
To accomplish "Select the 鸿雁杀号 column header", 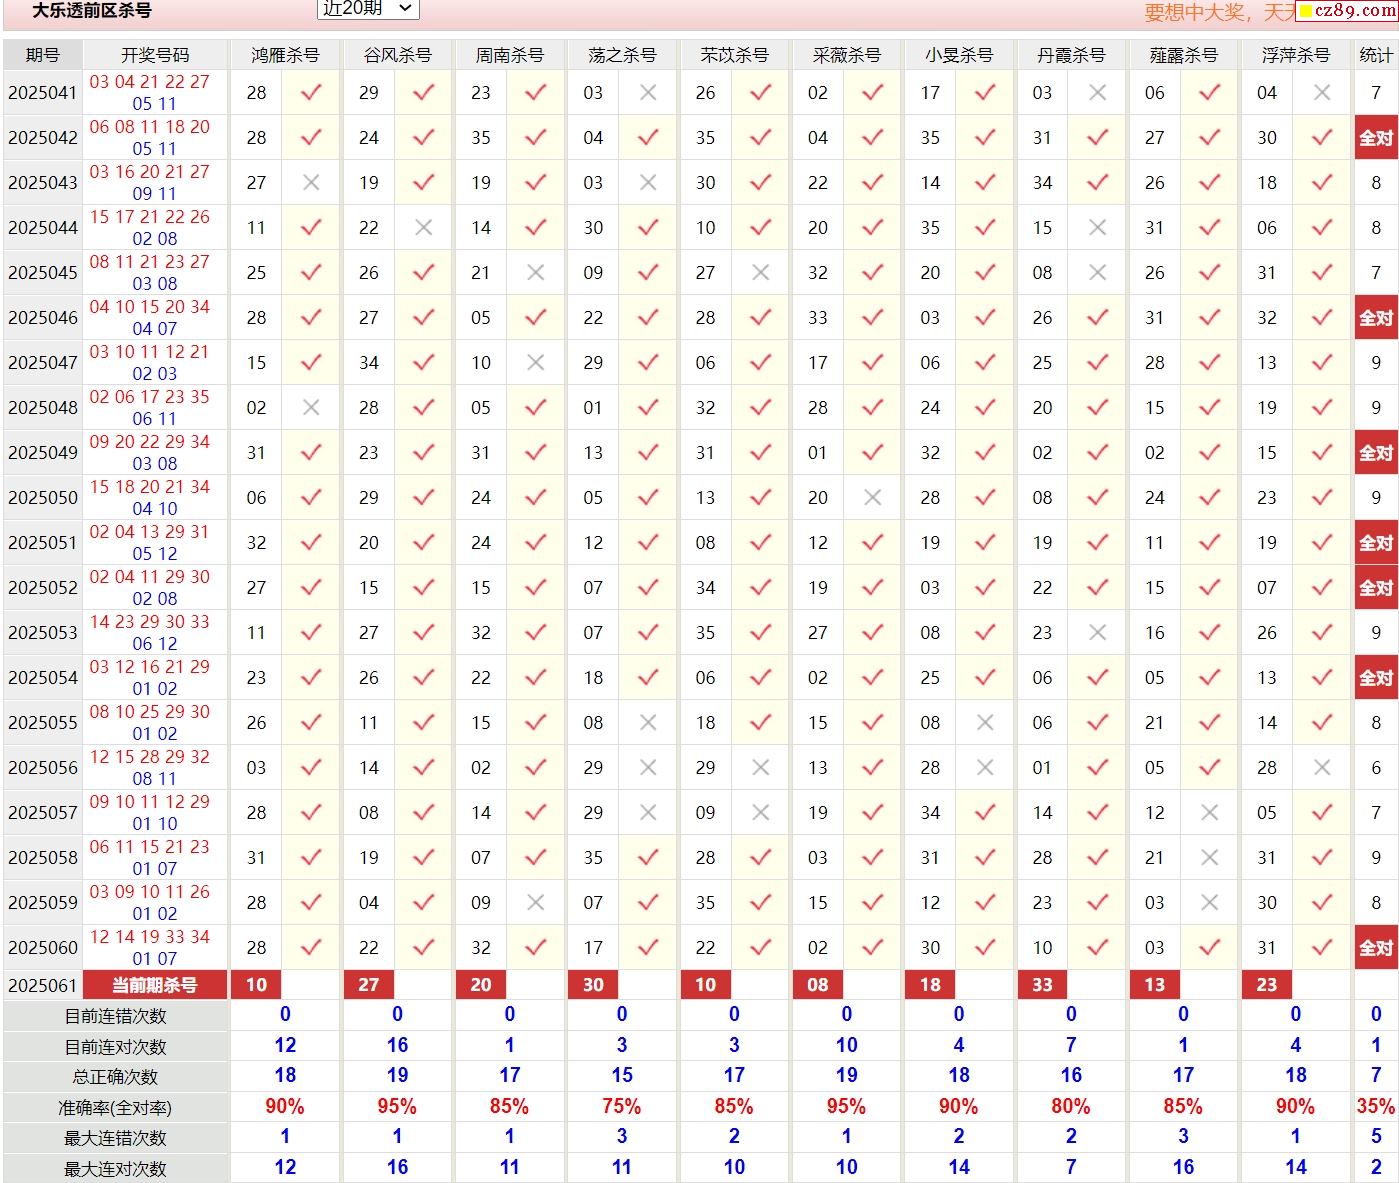I will 285,55.
